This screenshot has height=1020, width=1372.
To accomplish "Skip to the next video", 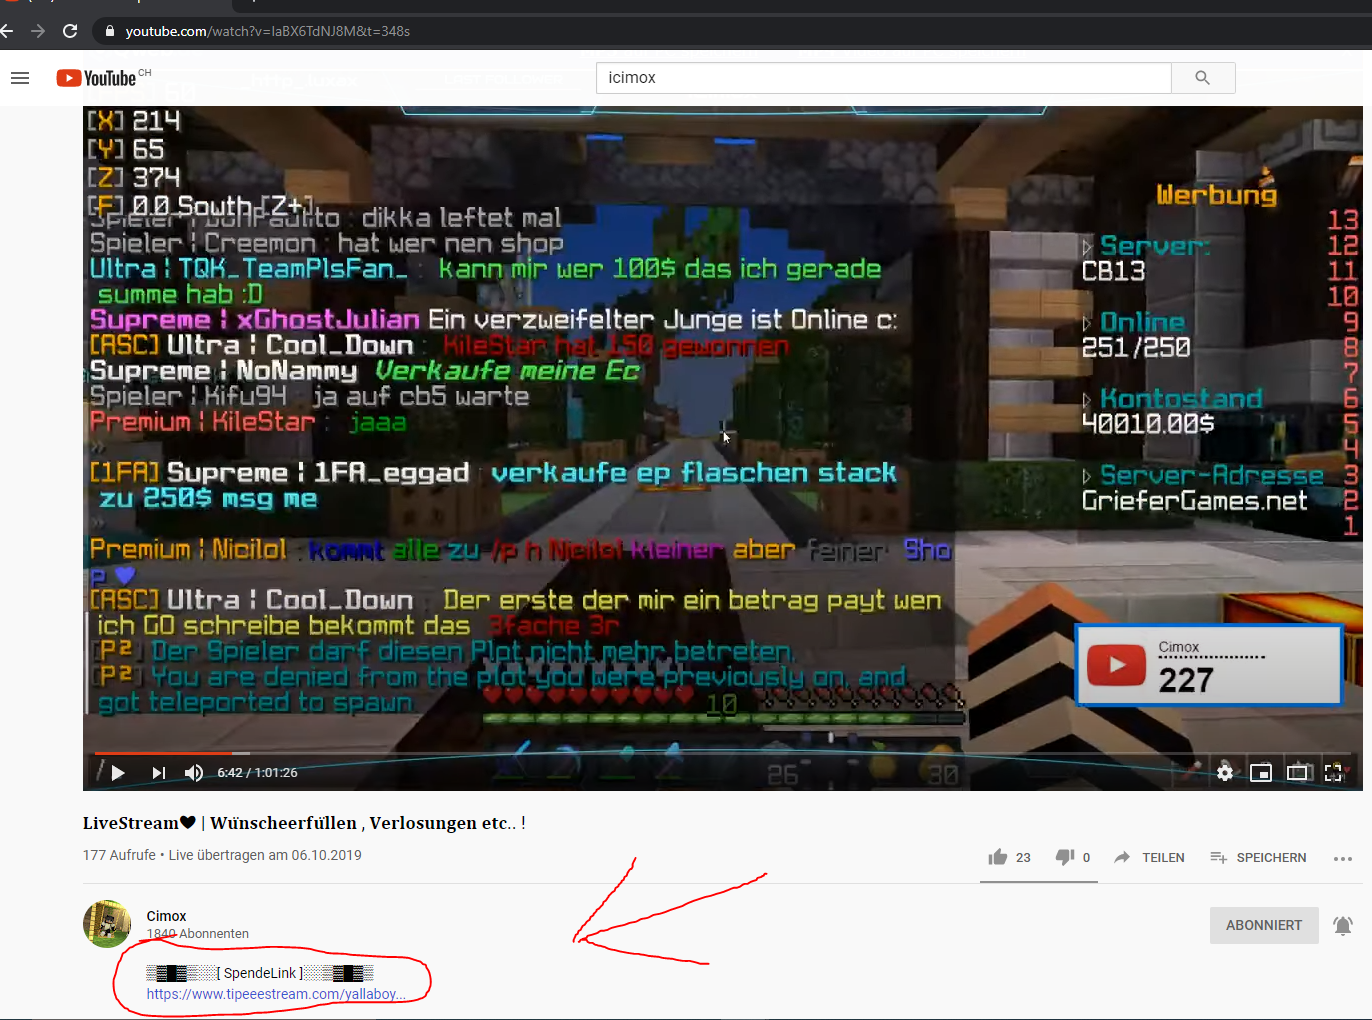I will (x=158, y=772).
